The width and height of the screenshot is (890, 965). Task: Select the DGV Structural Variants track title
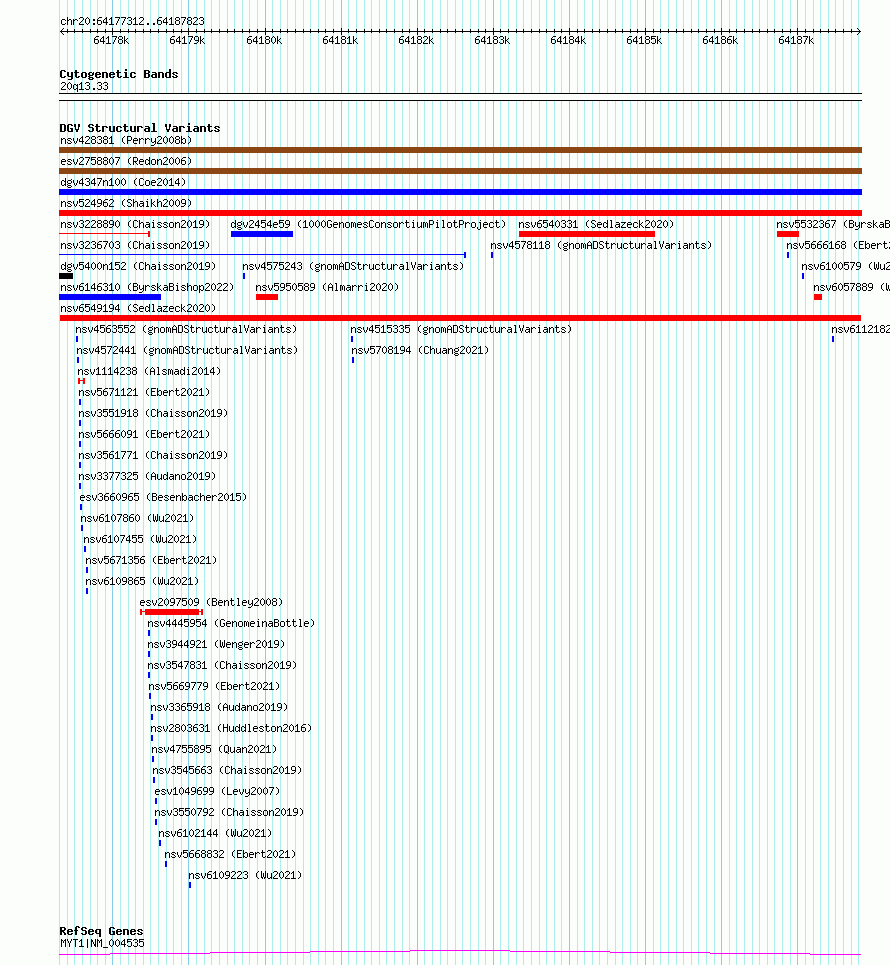coord(140,128)
